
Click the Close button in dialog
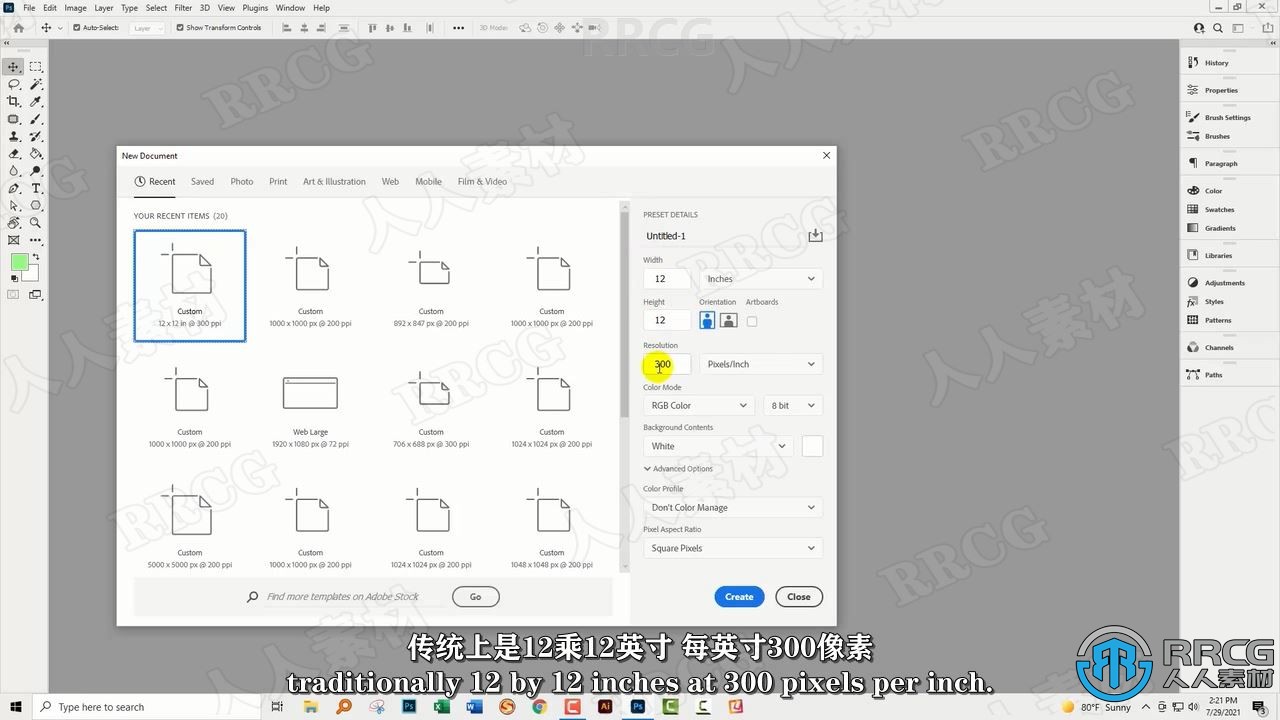click(x=799, y=597)
